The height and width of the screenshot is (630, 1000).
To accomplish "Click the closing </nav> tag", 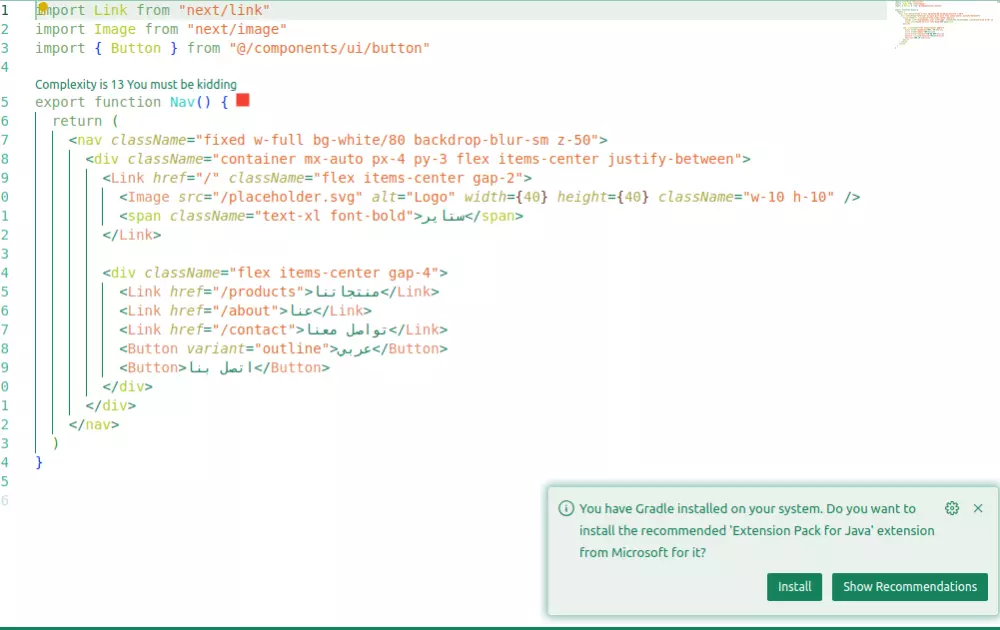I will click(94, 425).
